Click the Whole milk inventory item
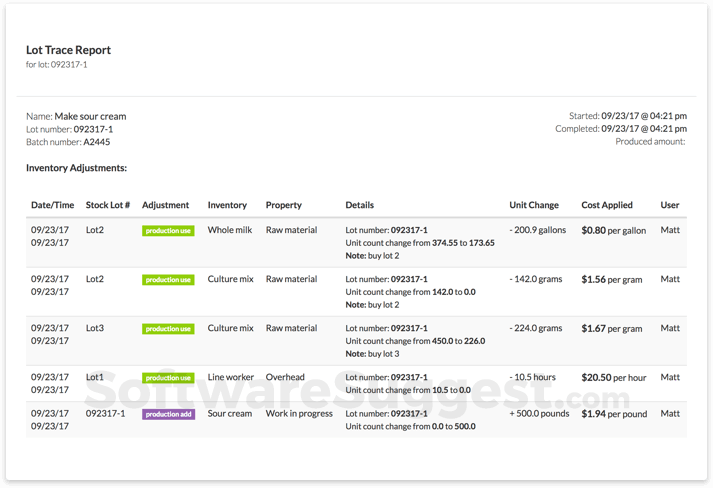The width and height of the screenshot is (713, 488). [x=232, y=230]
